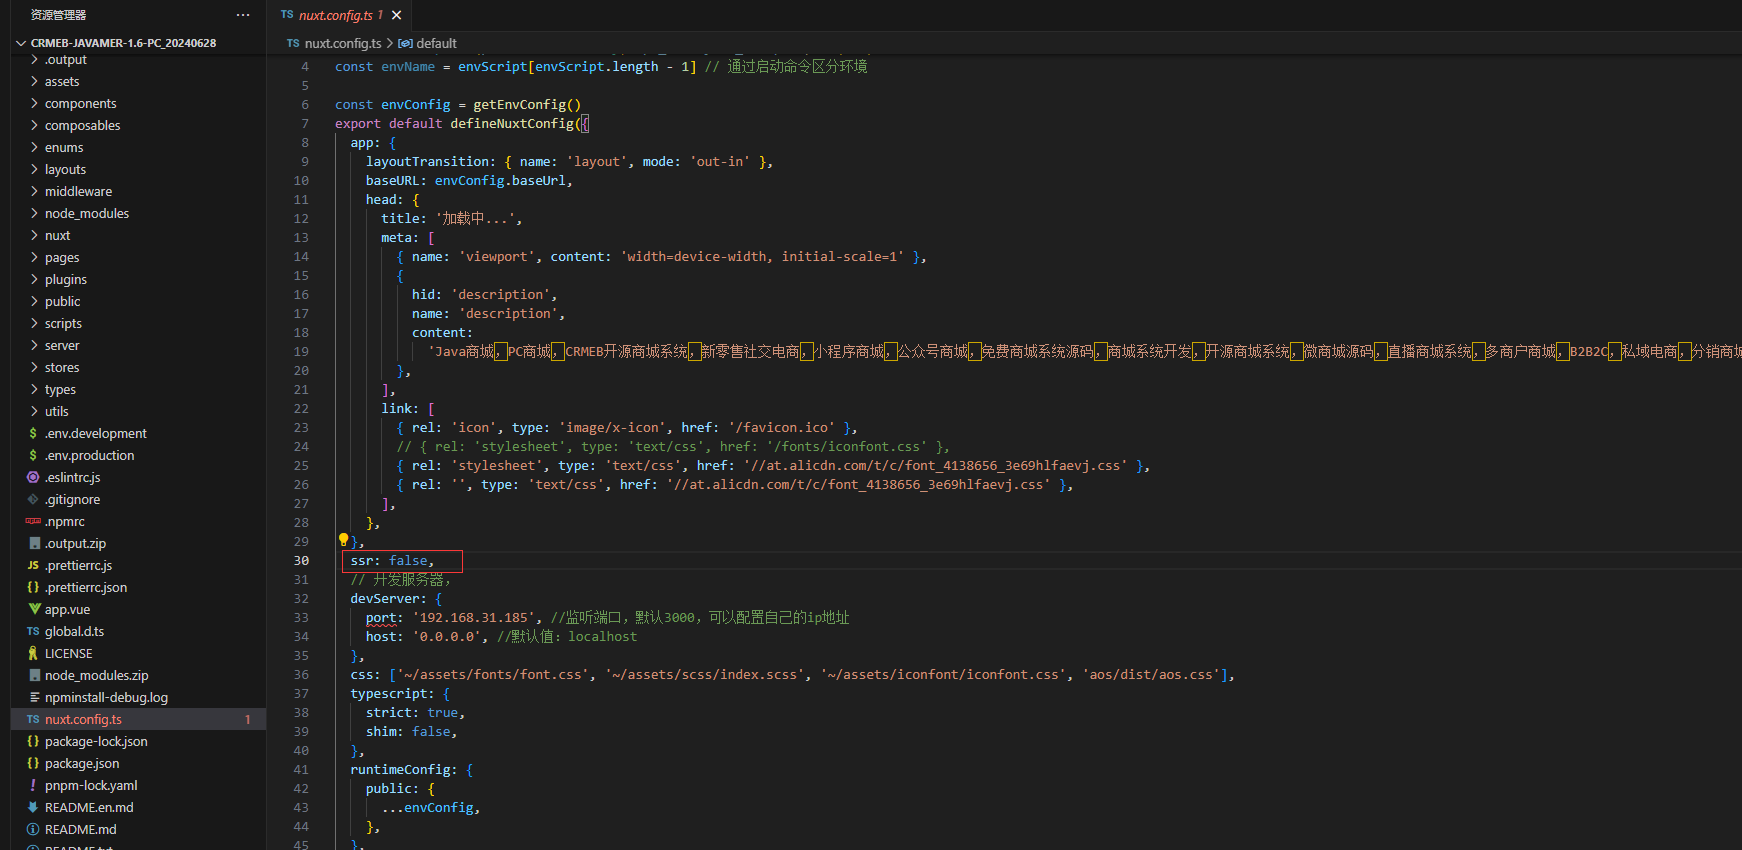
Task: Click the pnpm-lock.yaml file icon
Action: (x=33, y=785)
